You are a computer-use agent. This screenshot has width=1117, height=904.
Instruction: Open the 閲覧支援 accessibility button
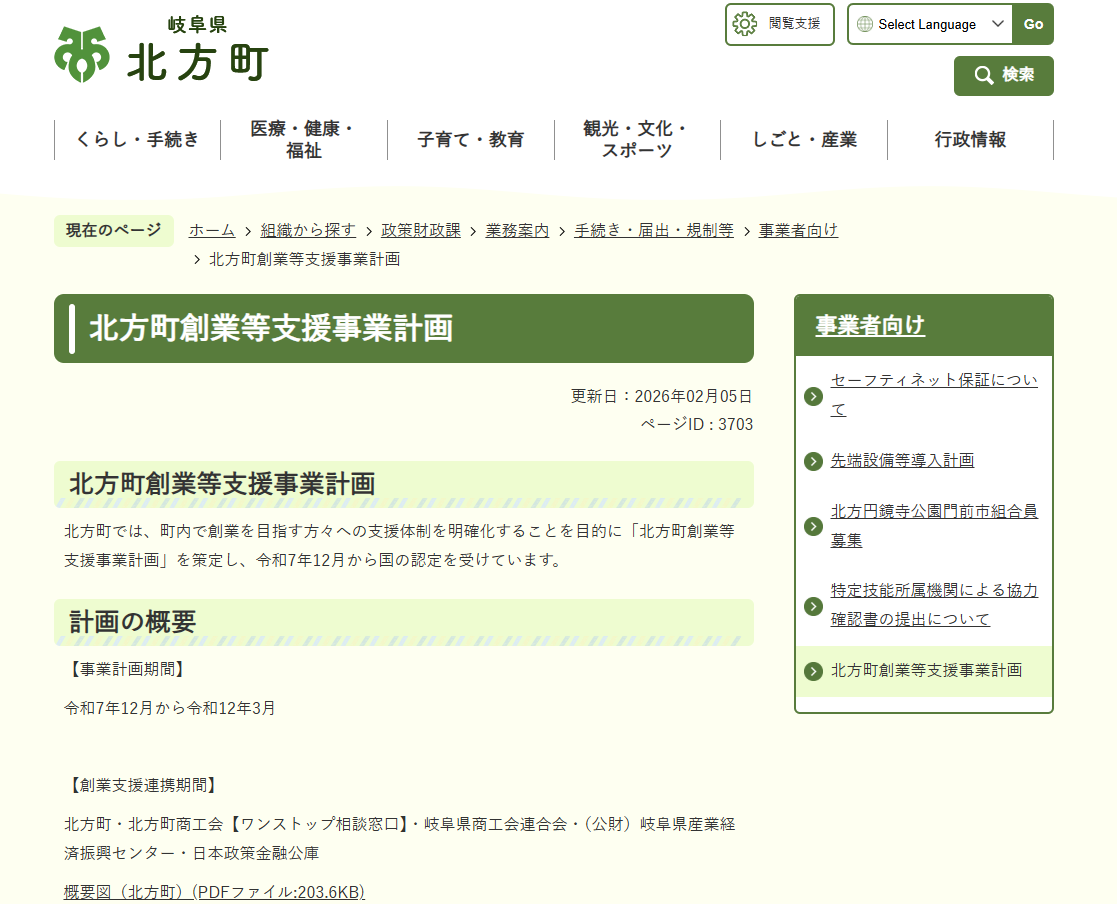pyautogui.click(x=779, y=24)
